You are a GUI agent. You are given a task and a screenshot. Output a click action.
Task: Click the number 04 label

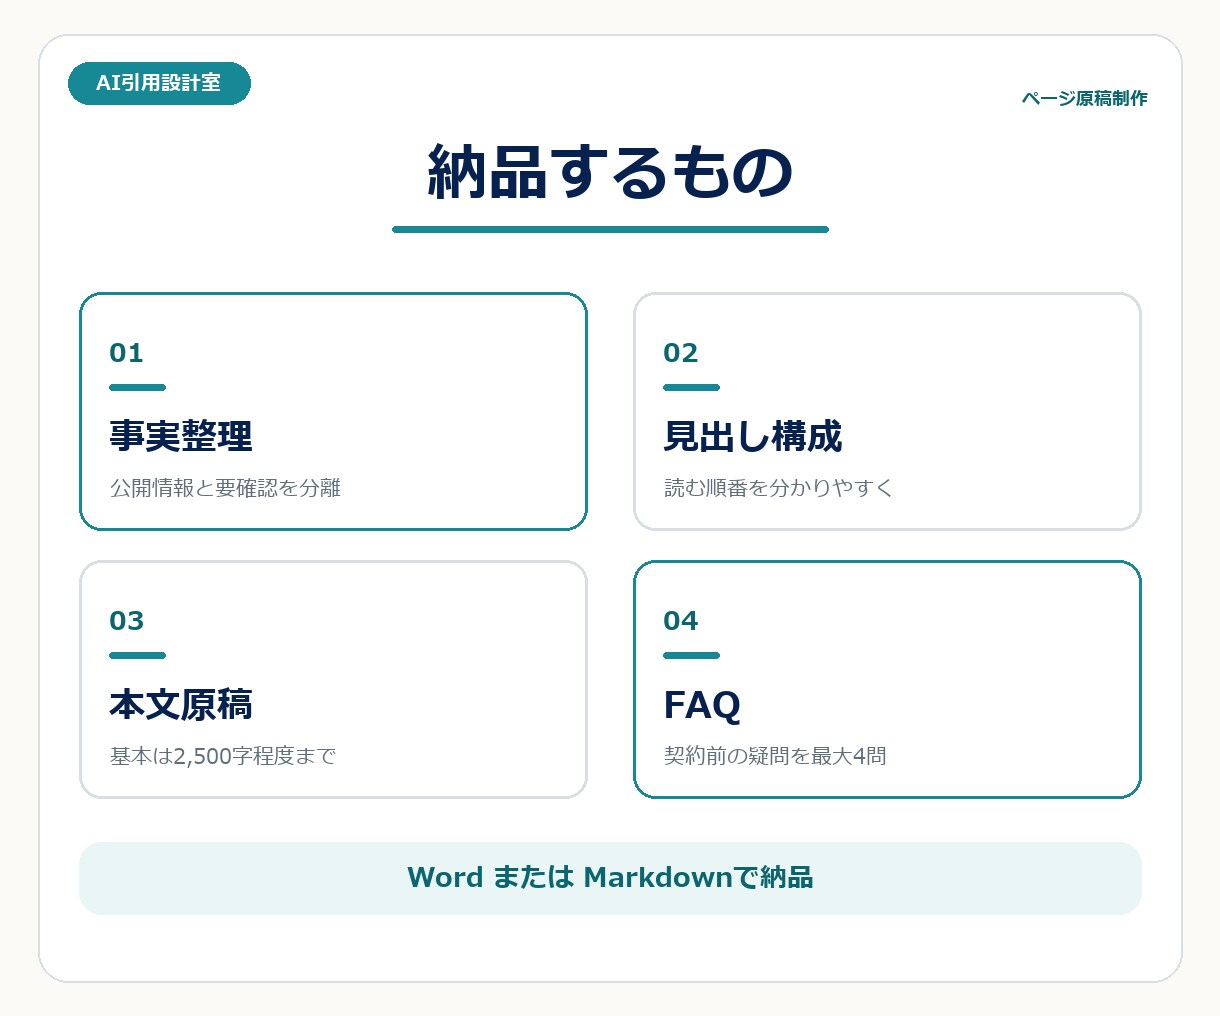[681, 621]
